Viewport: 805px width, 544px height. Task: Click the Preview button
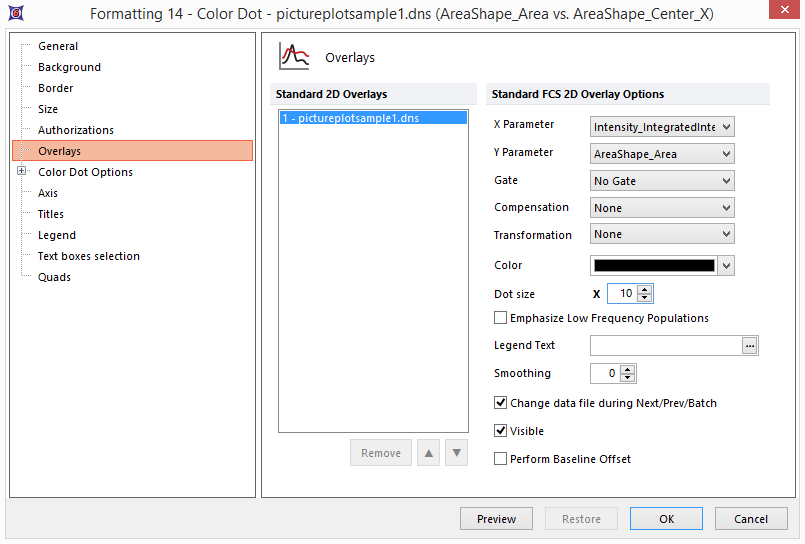(x=496, y=519)
